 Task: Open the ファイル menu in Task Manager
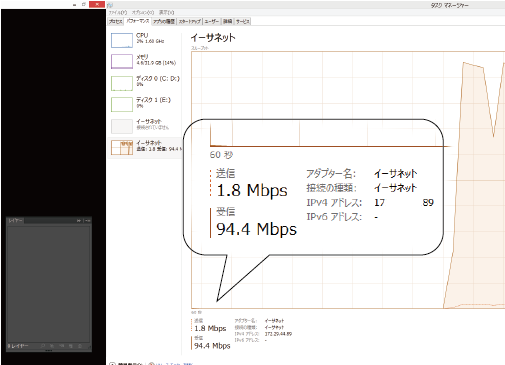(x=118, y=12)
